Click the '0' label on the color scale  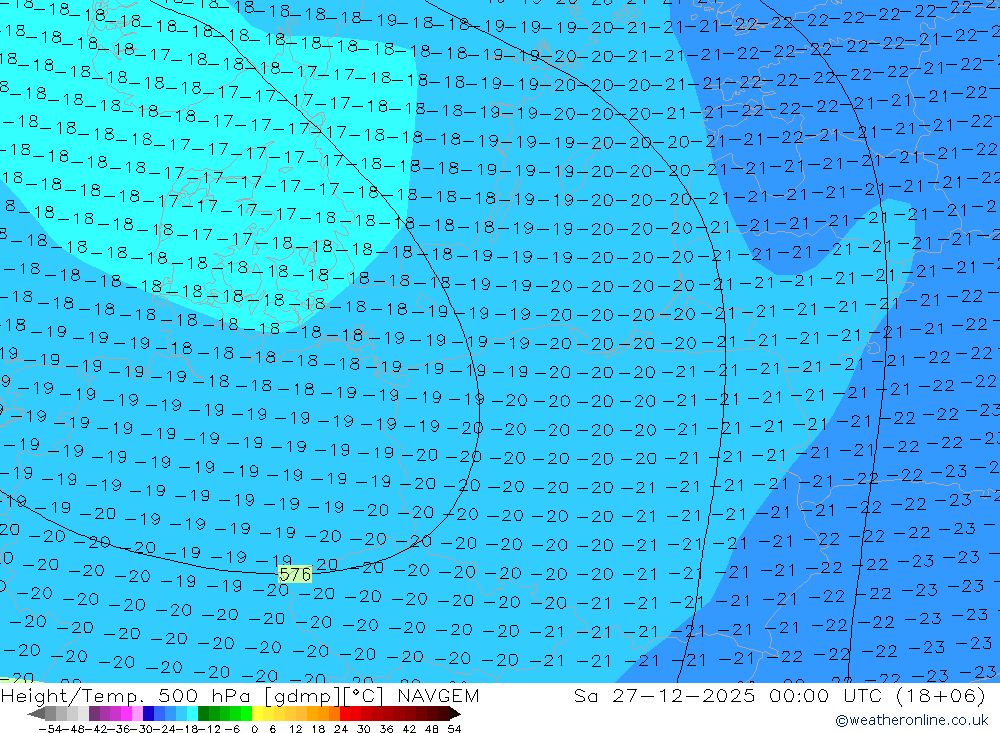click(254, 729)
